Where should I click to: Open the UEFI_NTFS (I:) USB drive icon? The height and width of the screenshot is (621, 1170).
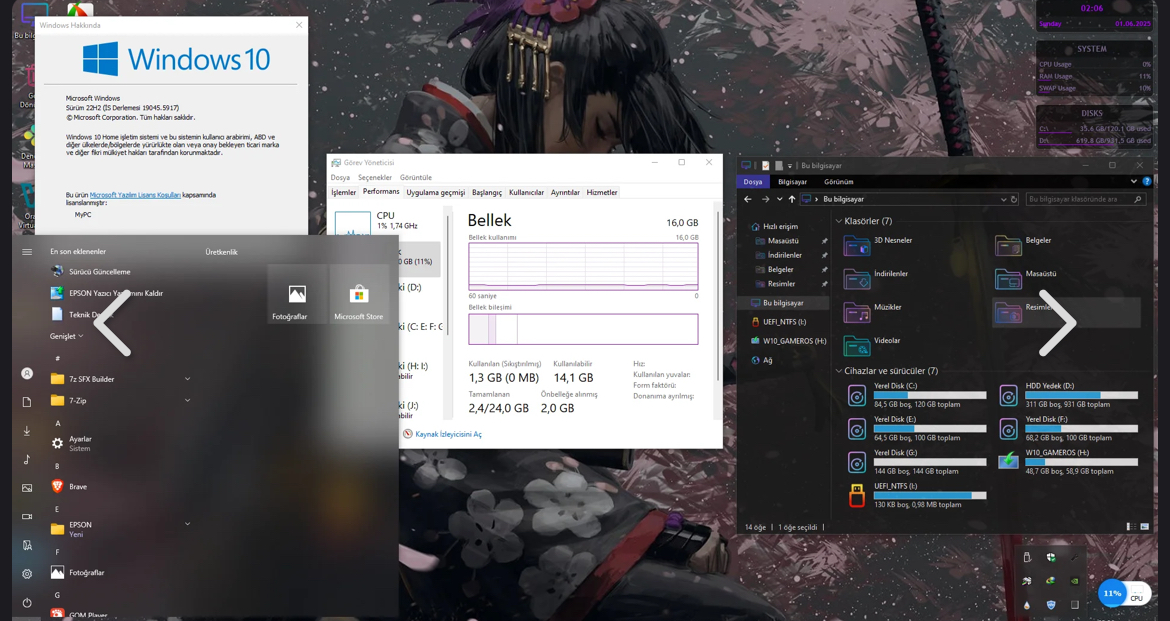(857, 496)
